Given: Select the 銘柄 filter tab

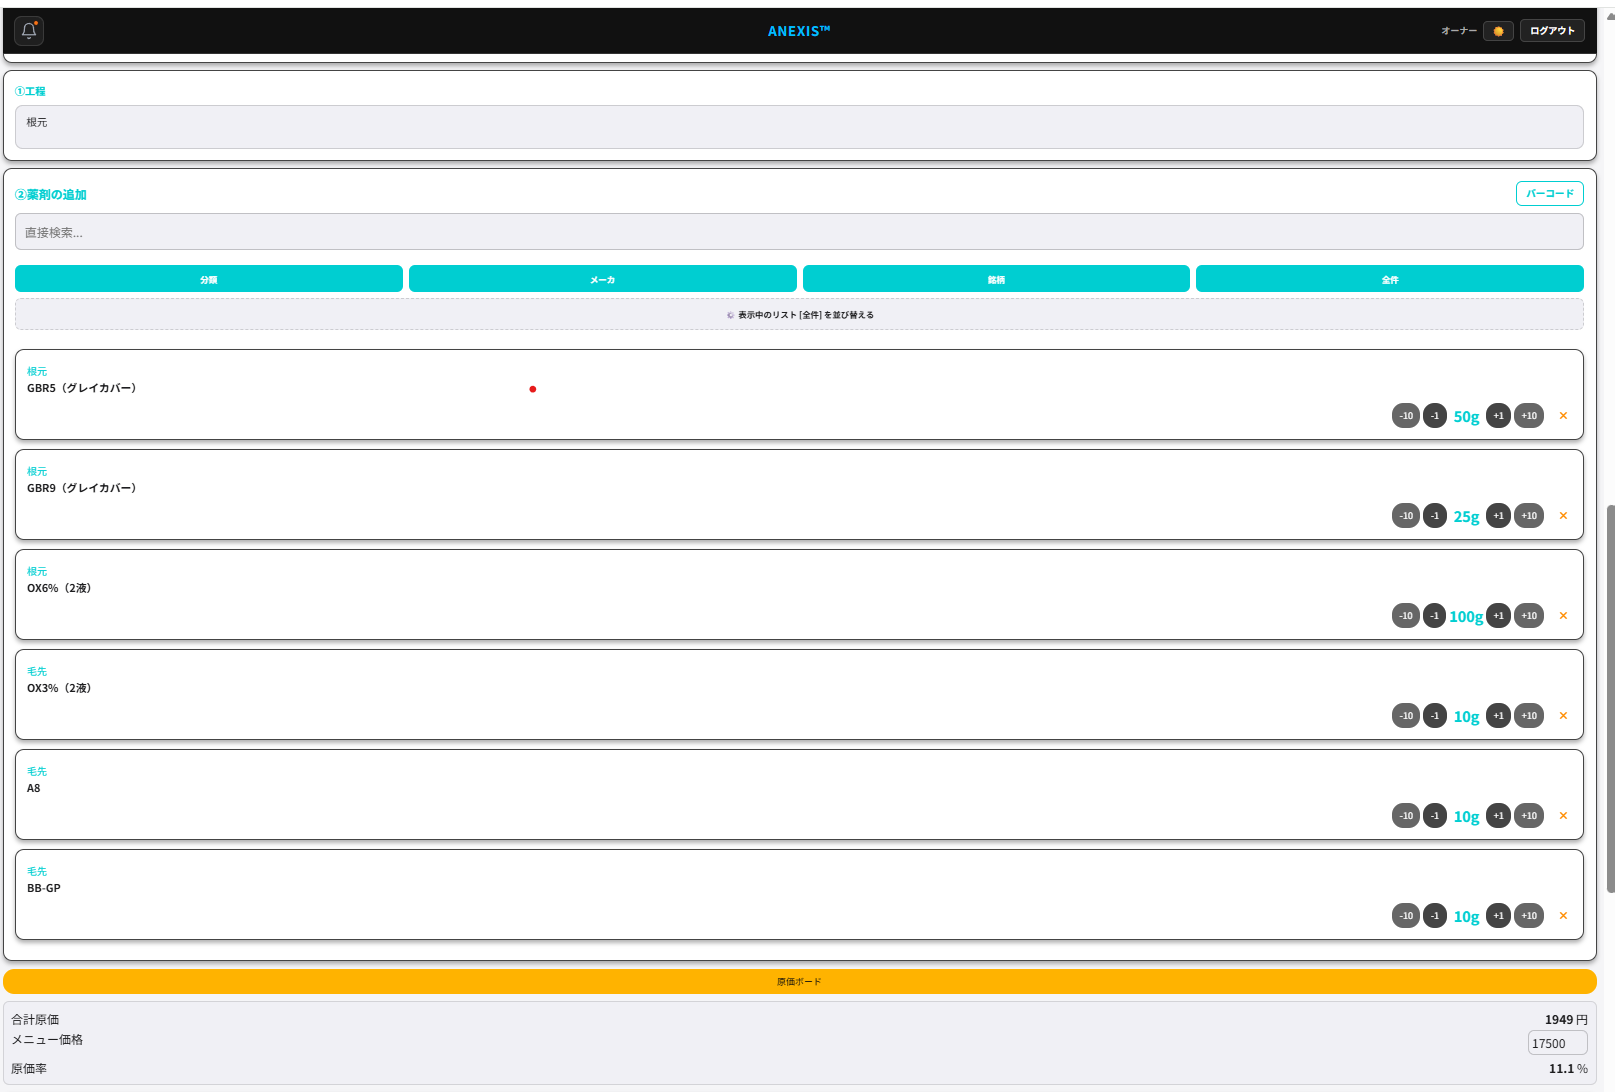Looking at the screenshot, I should tap(996, 279).
